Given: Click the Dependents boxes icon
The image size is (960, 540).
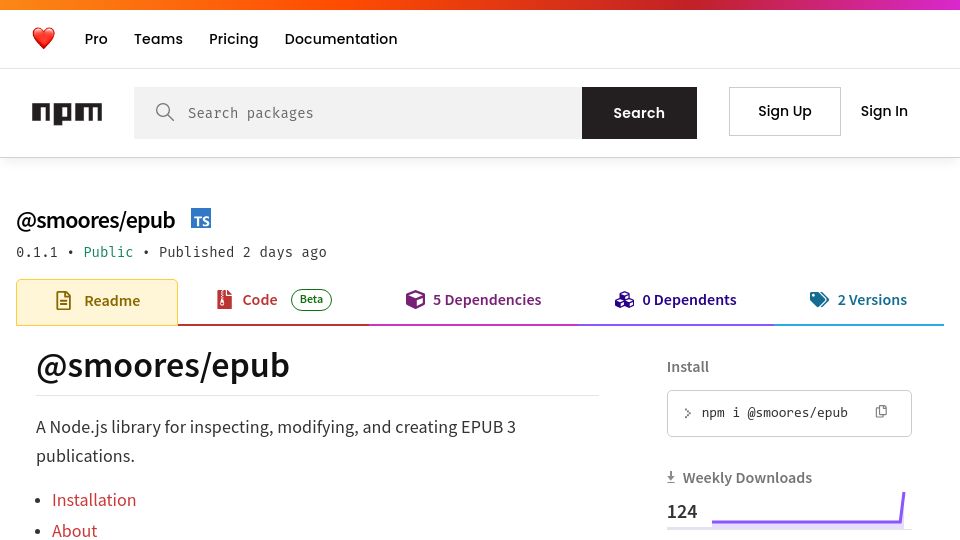Looking at the screenshot, I should coord(624,299).
